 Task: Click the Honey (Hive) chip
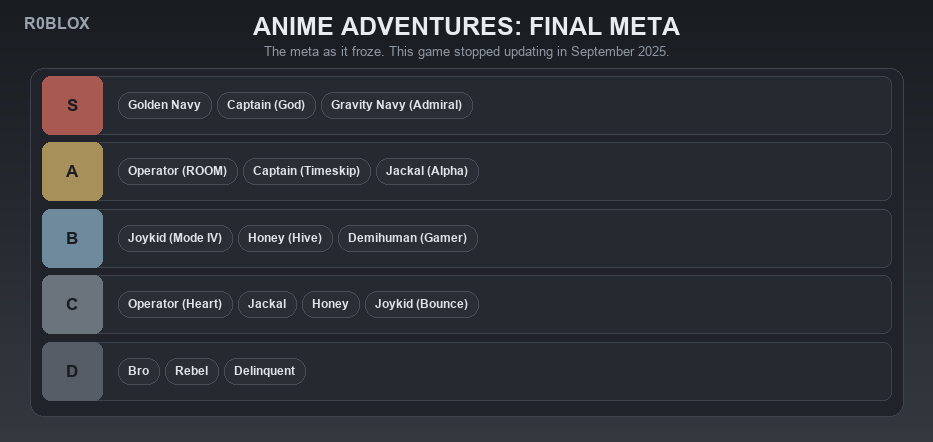pos(285,239)
